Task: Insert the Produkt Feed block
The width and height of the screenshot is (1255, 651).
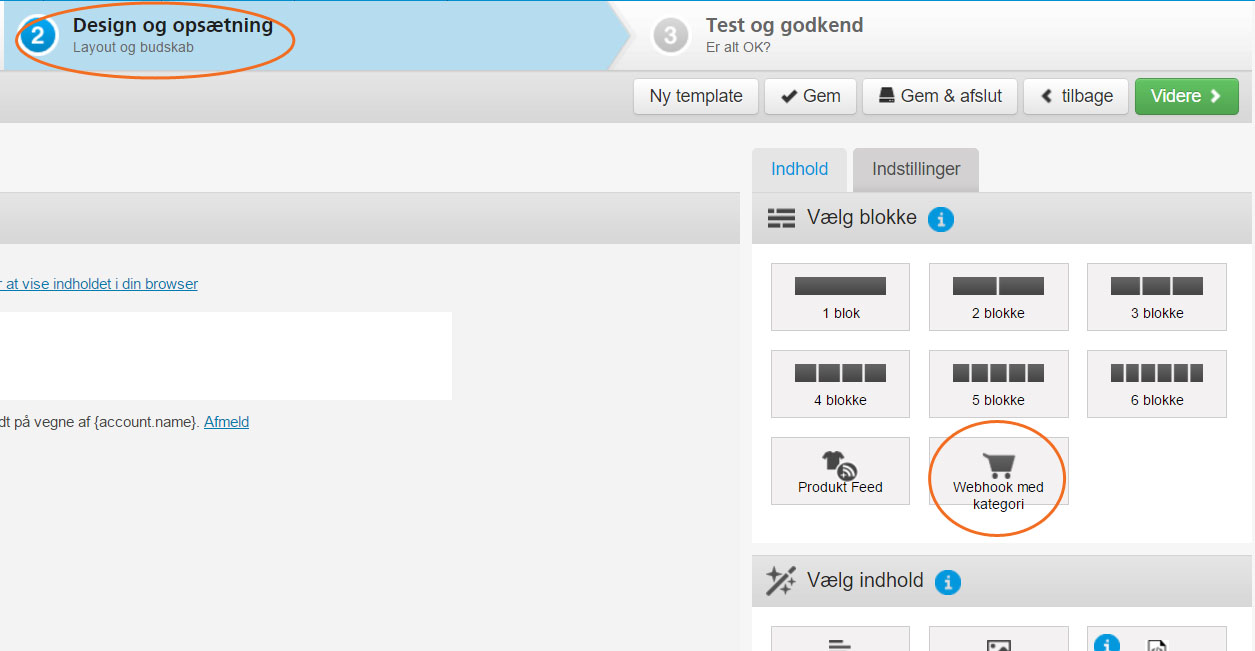Action: pyautogui.click(x=840, y=471)
